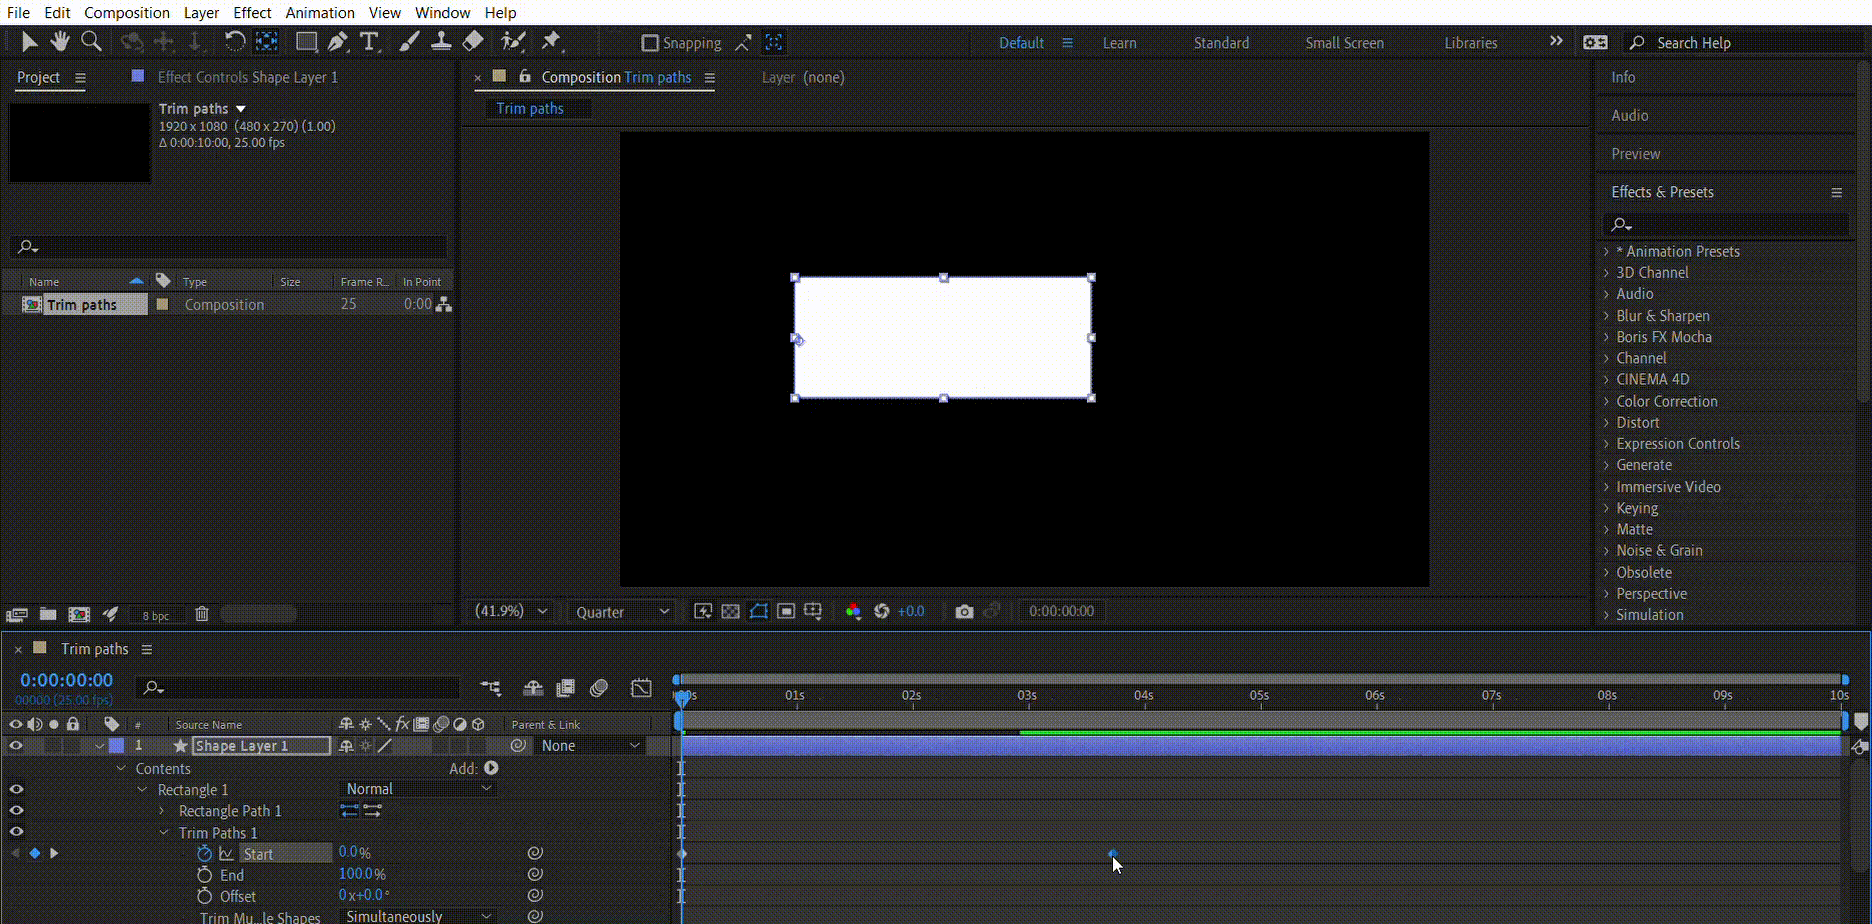Open the Quarter resolution dropdown
The height and width of the screenshot is (924, 1872).
coord(622,612)
